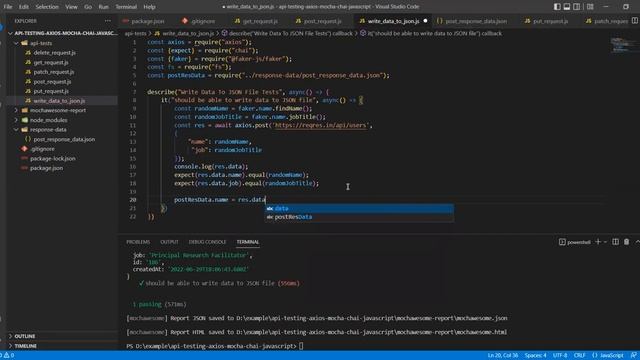Open the View menu
The height and width of the screenshot is (360, 640).
[71, 7]
